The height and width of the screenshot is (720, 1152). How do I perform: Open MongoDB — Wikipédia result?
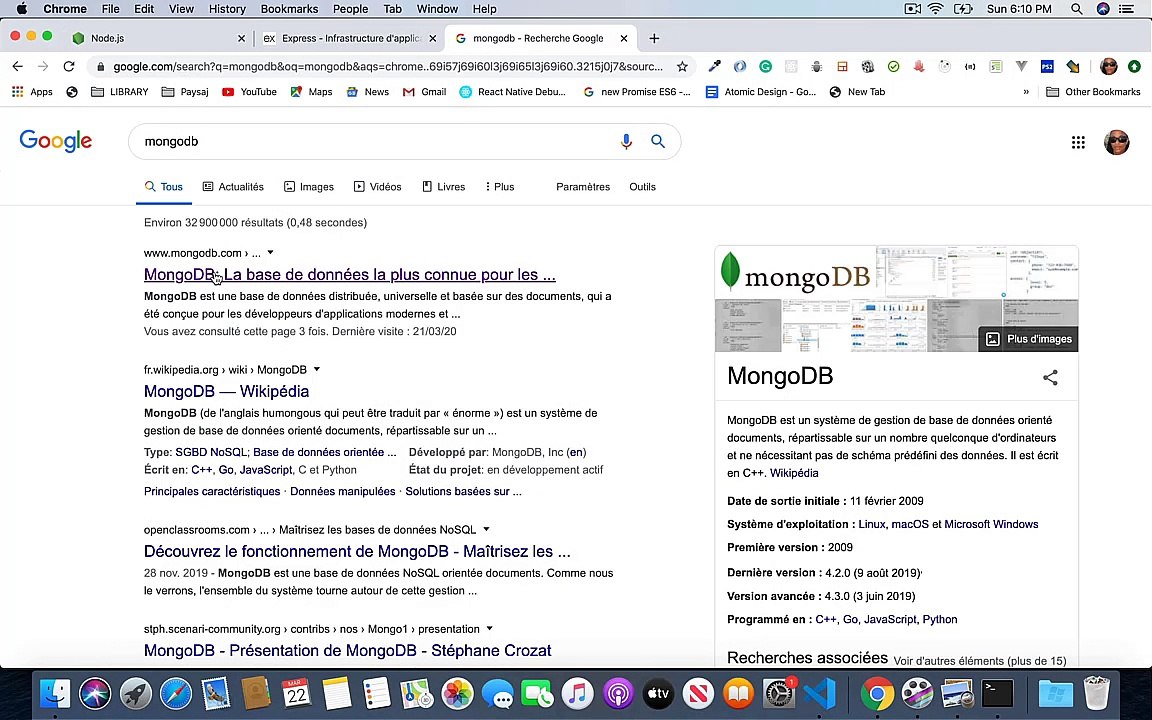click(226, 392)
